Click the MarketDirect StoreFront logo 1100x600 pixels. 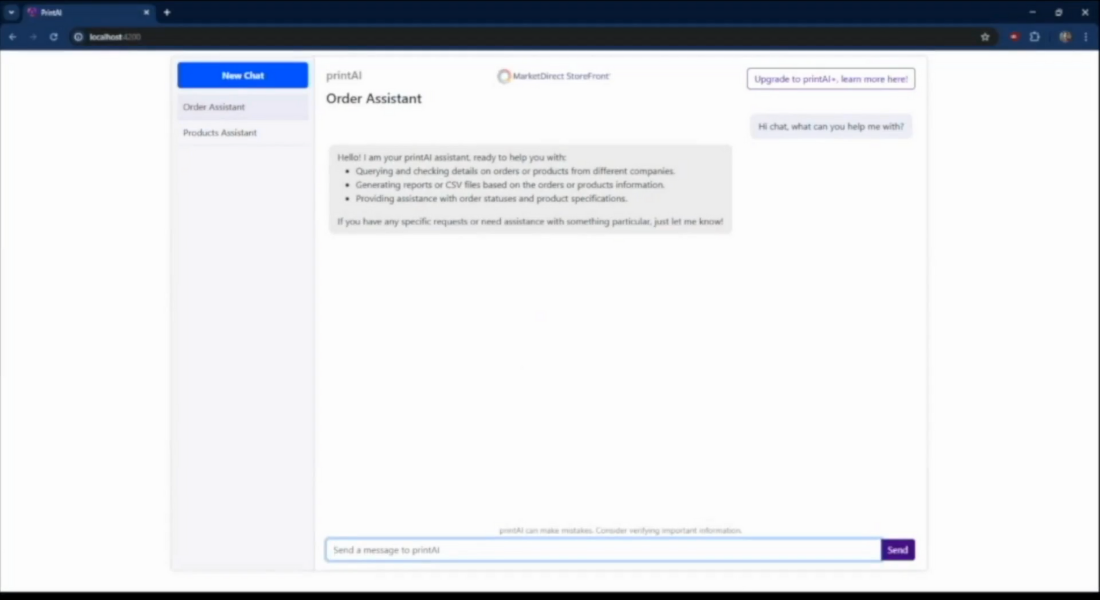click(554, 76)
